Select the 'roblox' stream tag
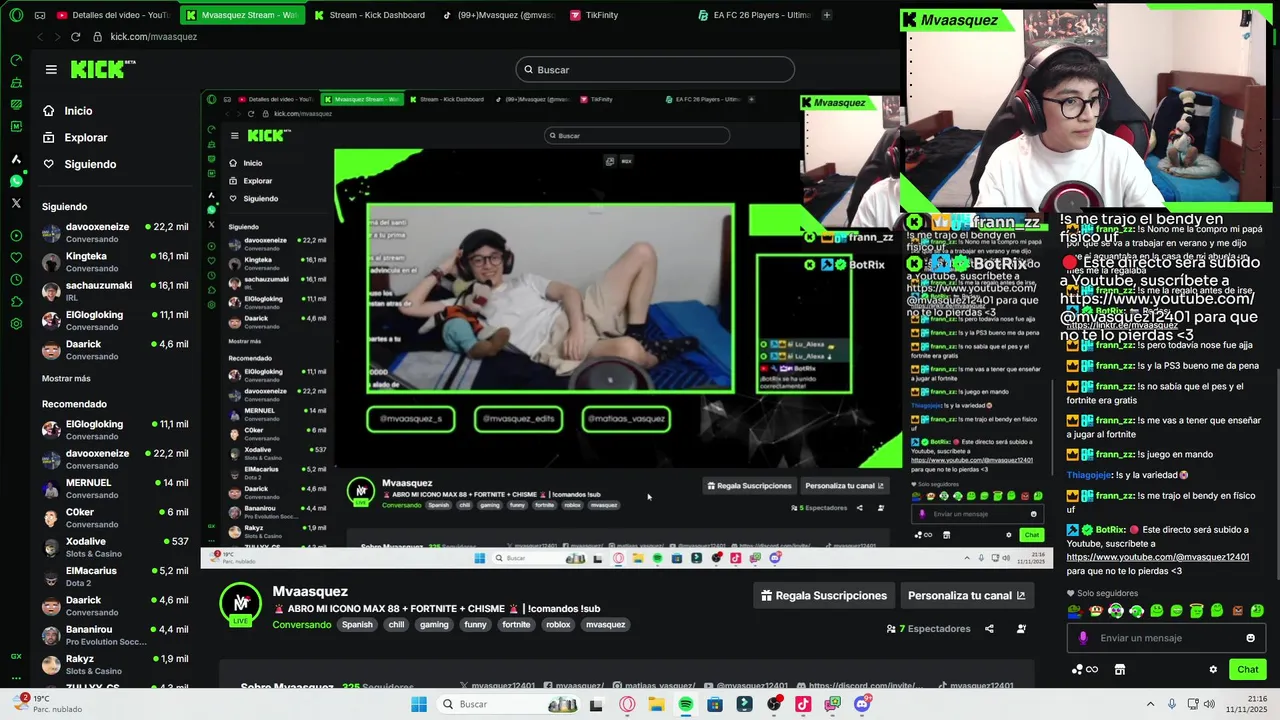This screenshot has height=720, width=1280. point(558,625)
